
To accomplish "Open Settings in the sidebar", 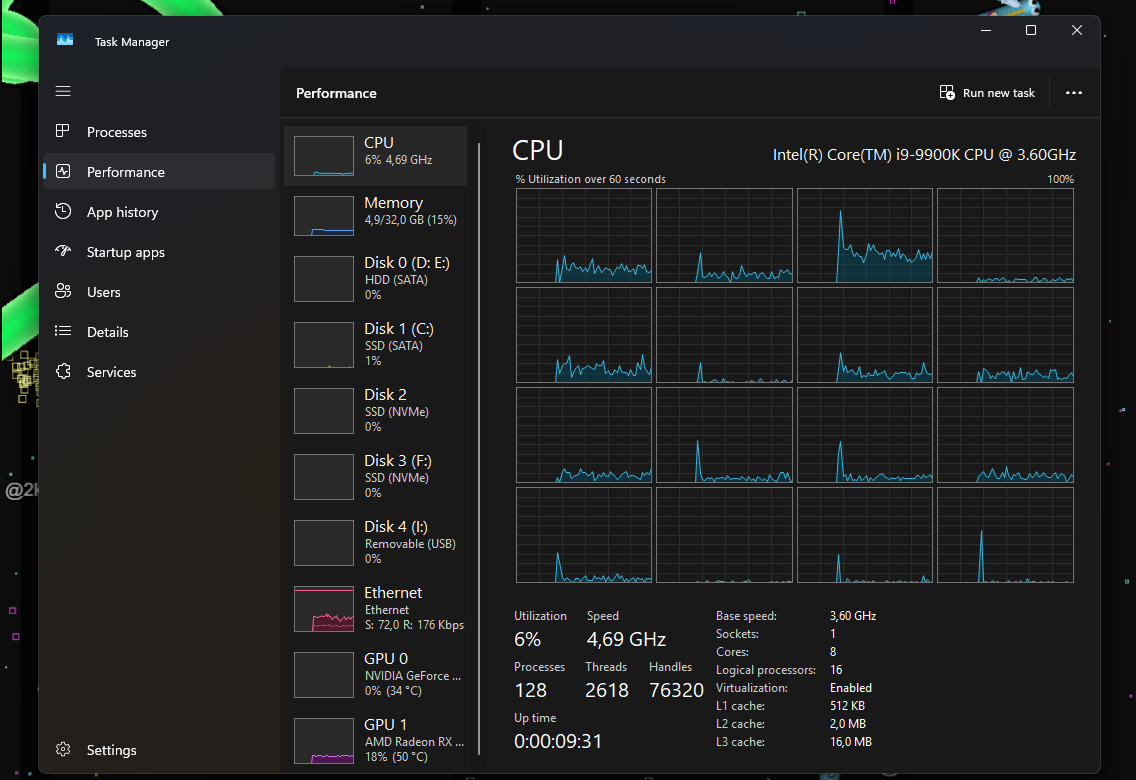I will tap(159, 750).
